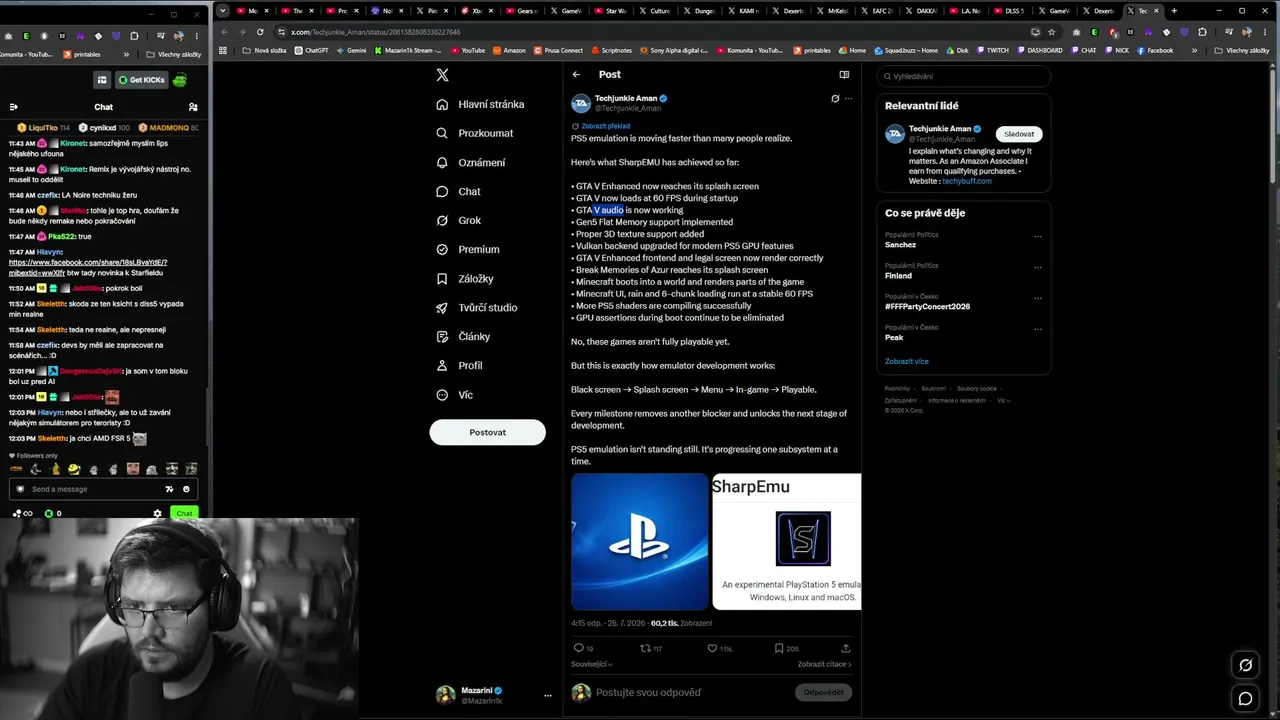Open options for #FFFPartyConcert2026 trend
This screenshot has height=720, width=1280.
1038,298
